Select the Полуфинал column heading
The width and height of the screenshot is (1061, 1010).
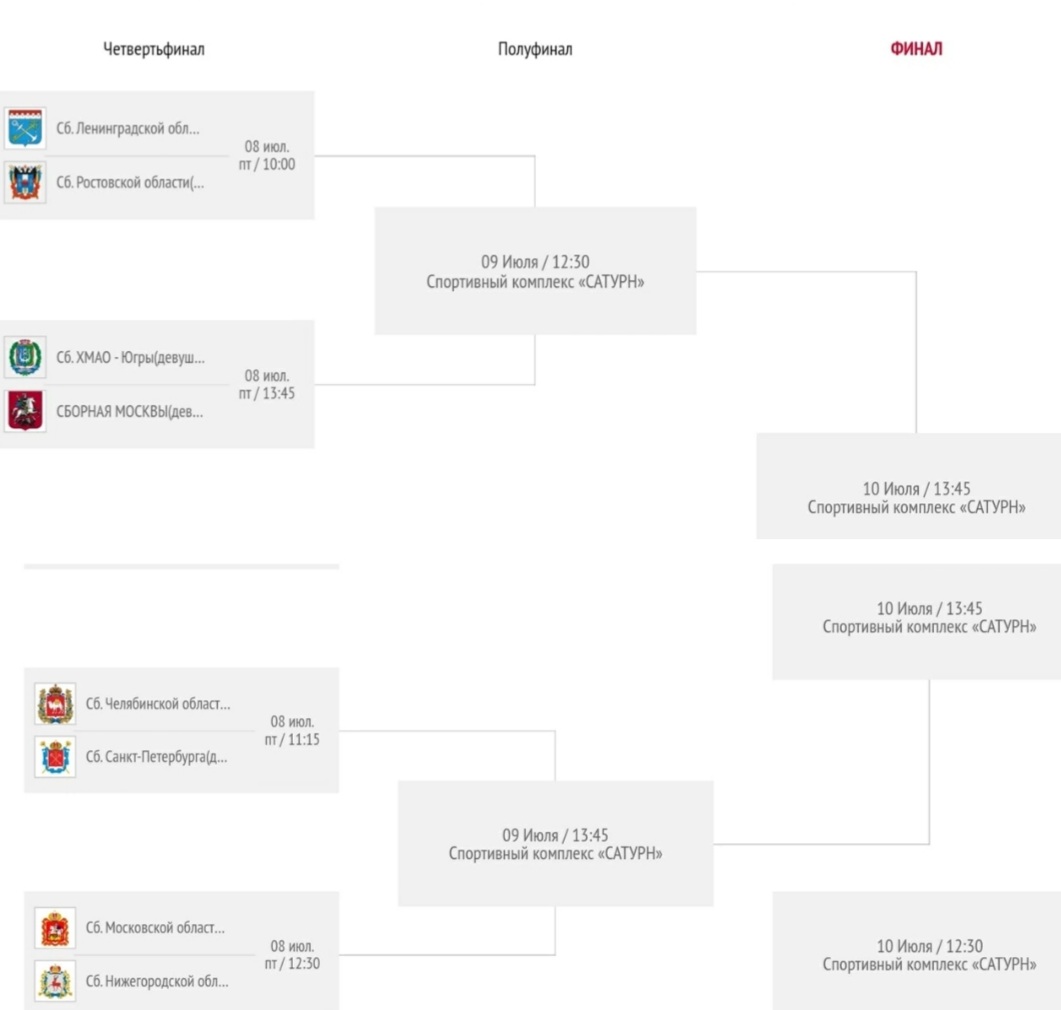point(535,49)
